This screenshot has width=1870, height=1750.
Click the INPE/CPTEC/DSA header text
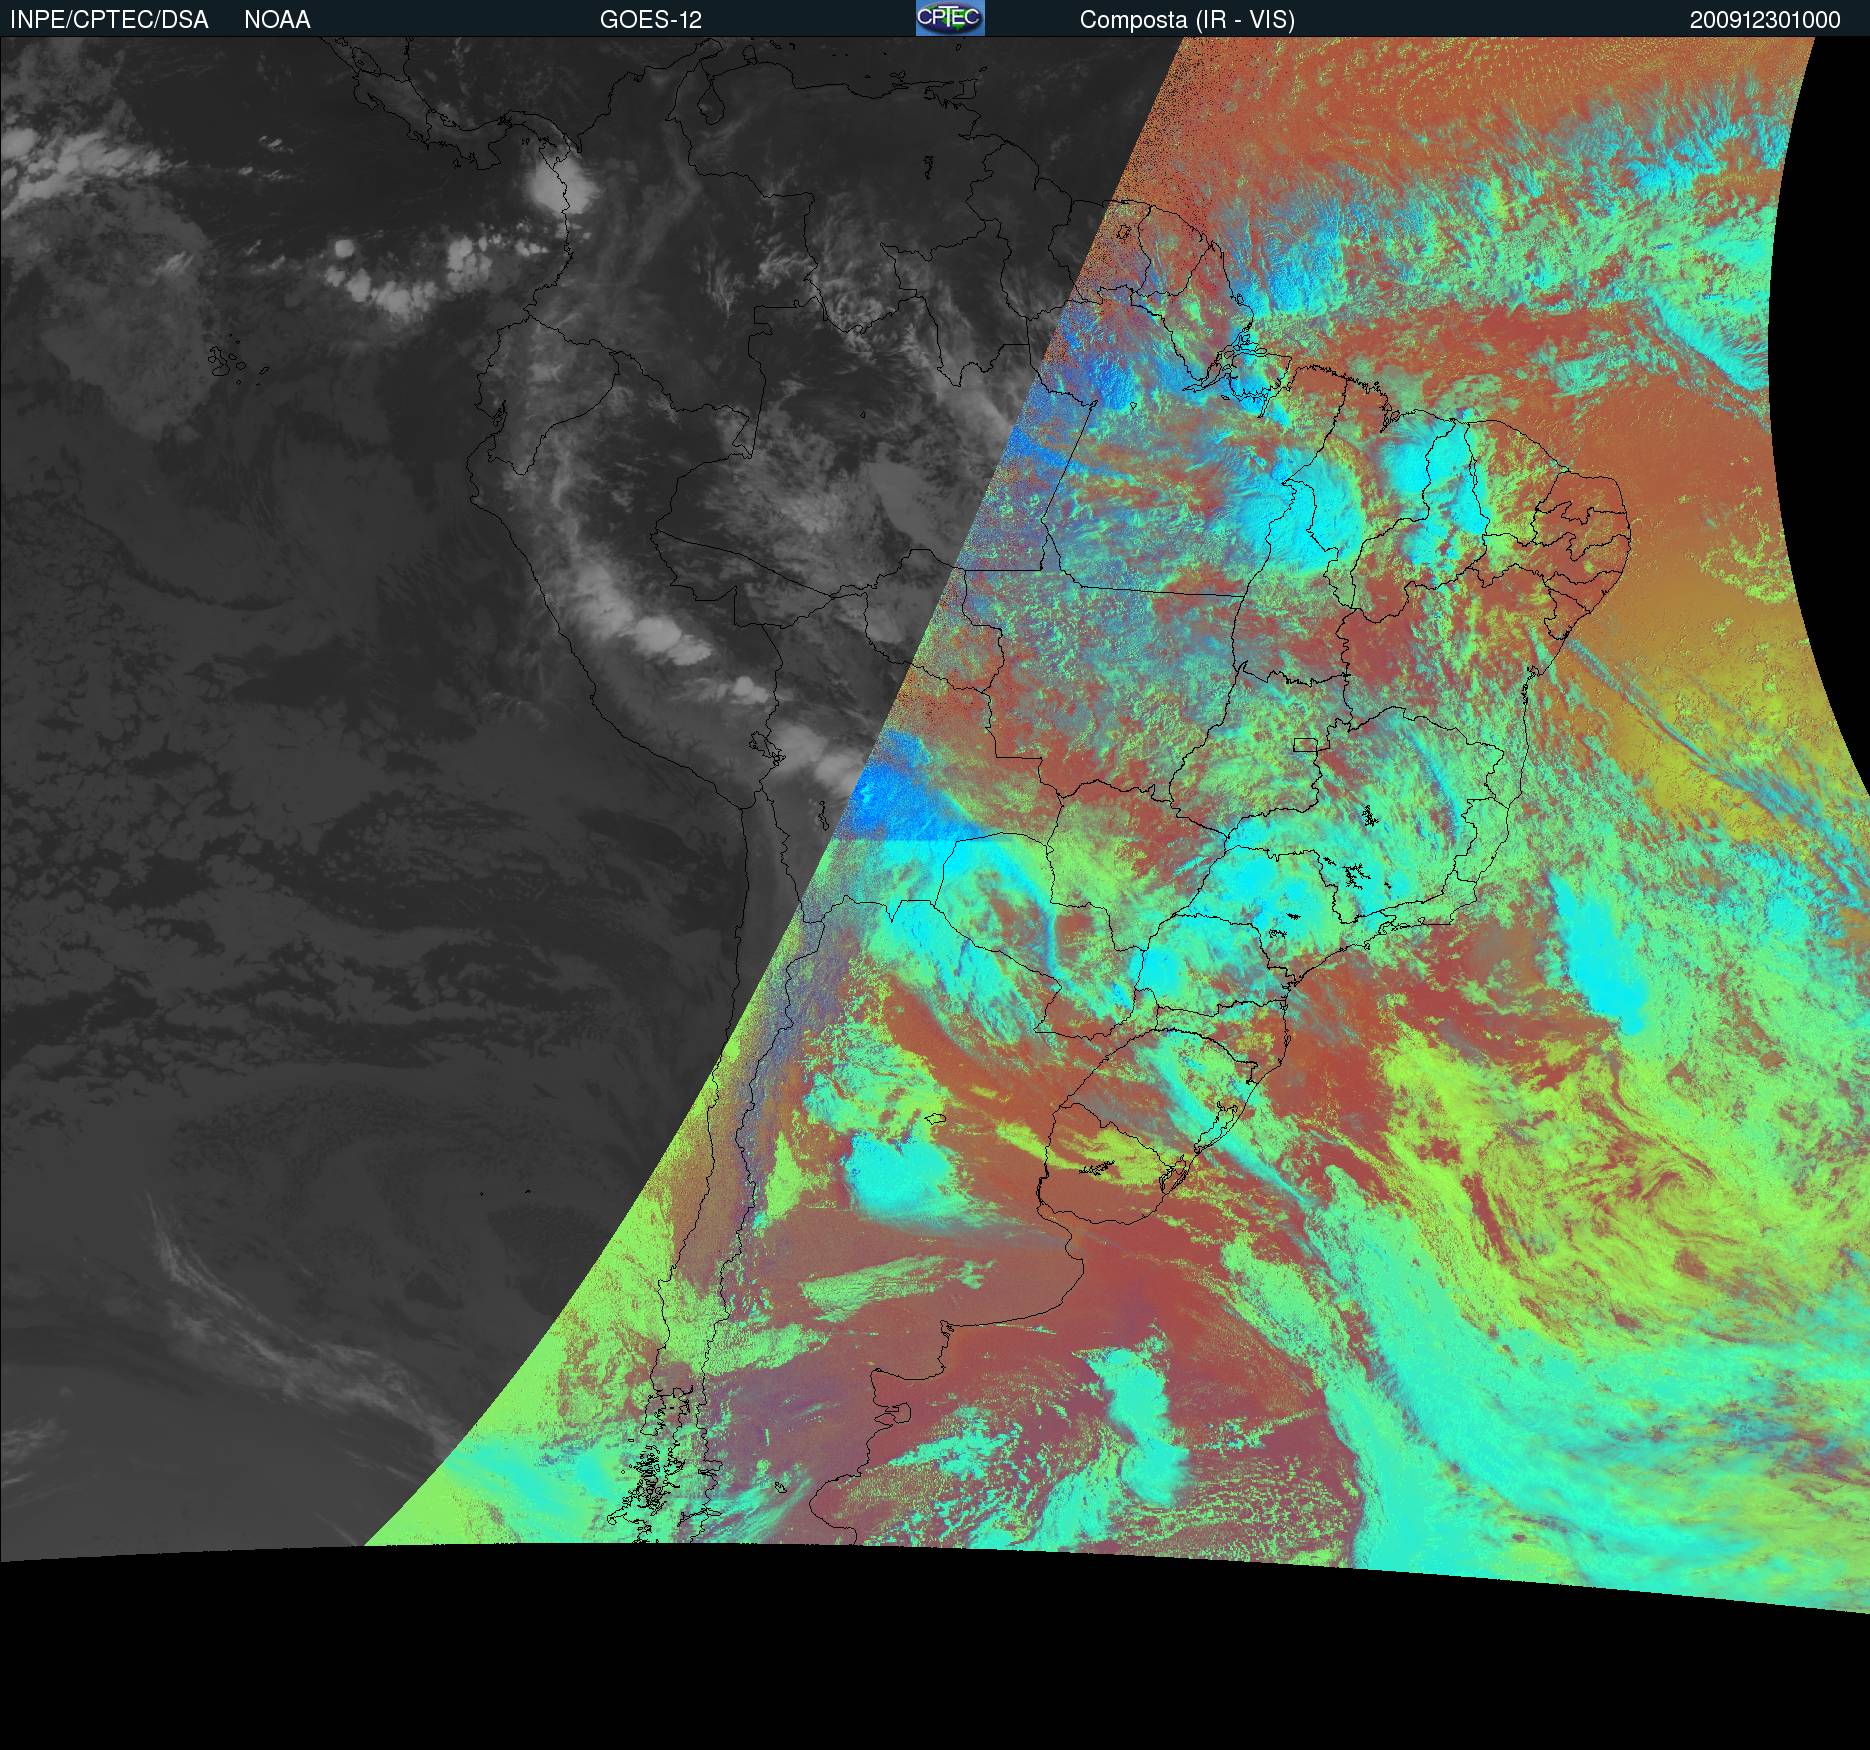[x=109, y=20]
